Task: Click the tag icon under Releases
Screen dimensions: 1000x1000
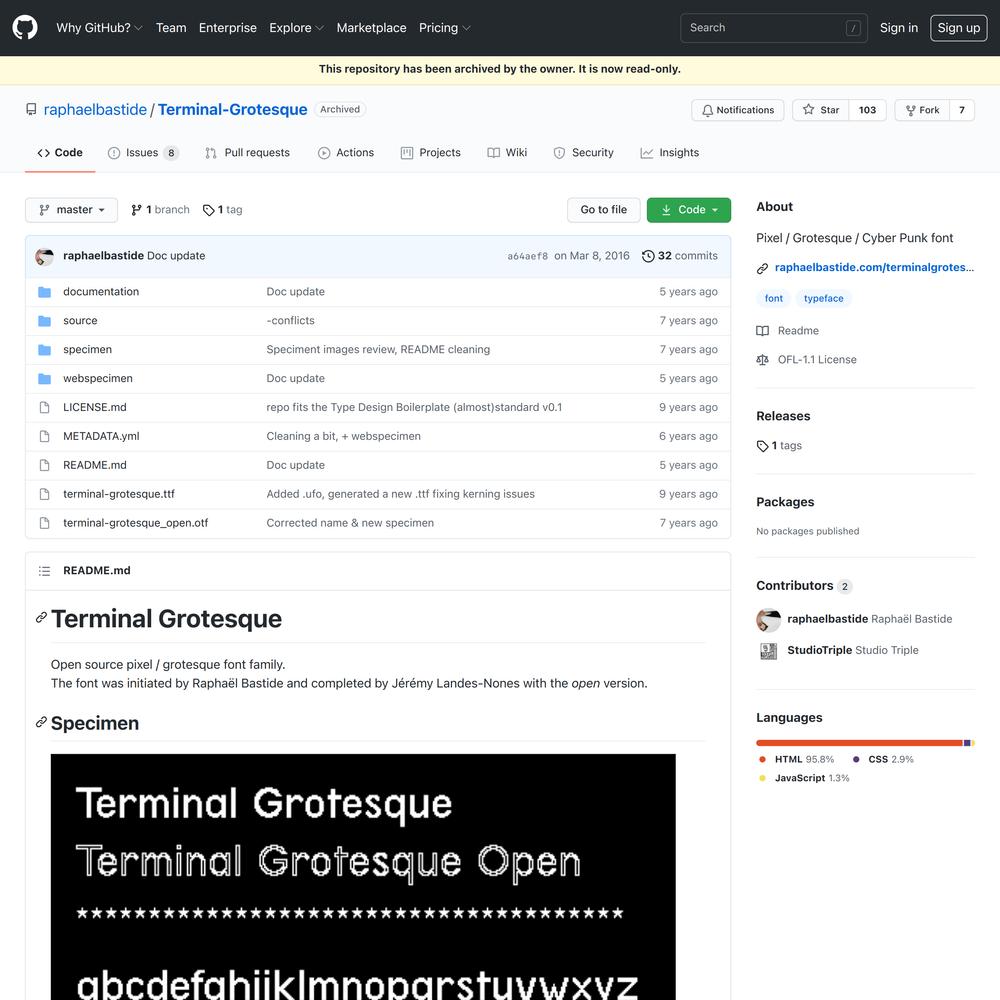Action: [x=762, y=446]
